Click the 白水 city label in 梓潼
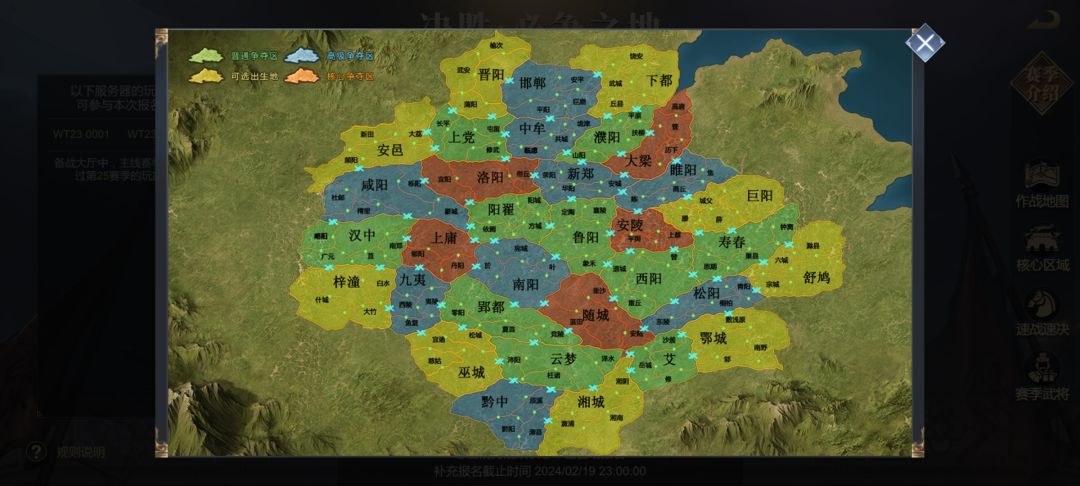 pos(383,283)
